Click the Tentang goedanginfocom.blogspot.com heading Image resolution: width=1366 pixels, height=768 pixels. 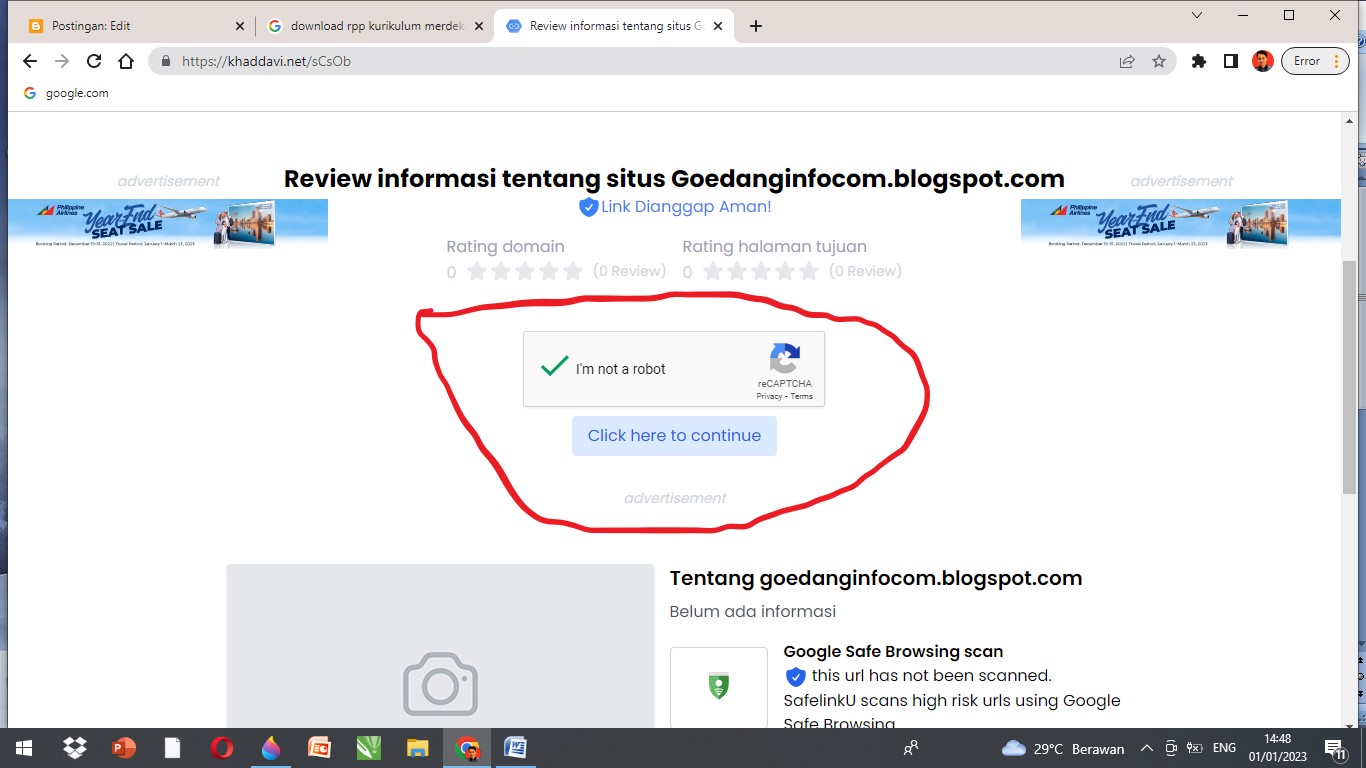pyautogui.click(x=876, y=578)
